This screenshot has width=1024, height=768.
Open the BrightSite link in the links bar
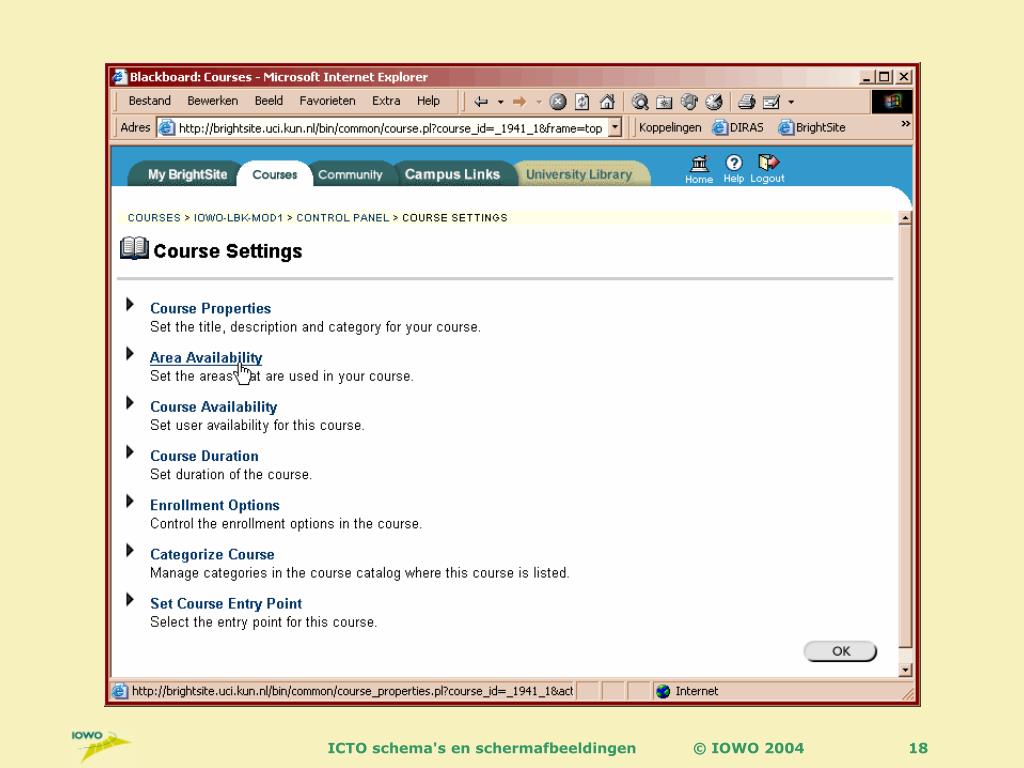click(x=812, y=127)
